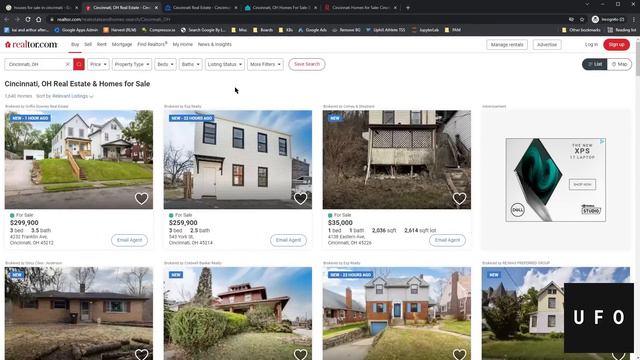
Task: Open the Property Type dropdown
Action: coord(132,64)
